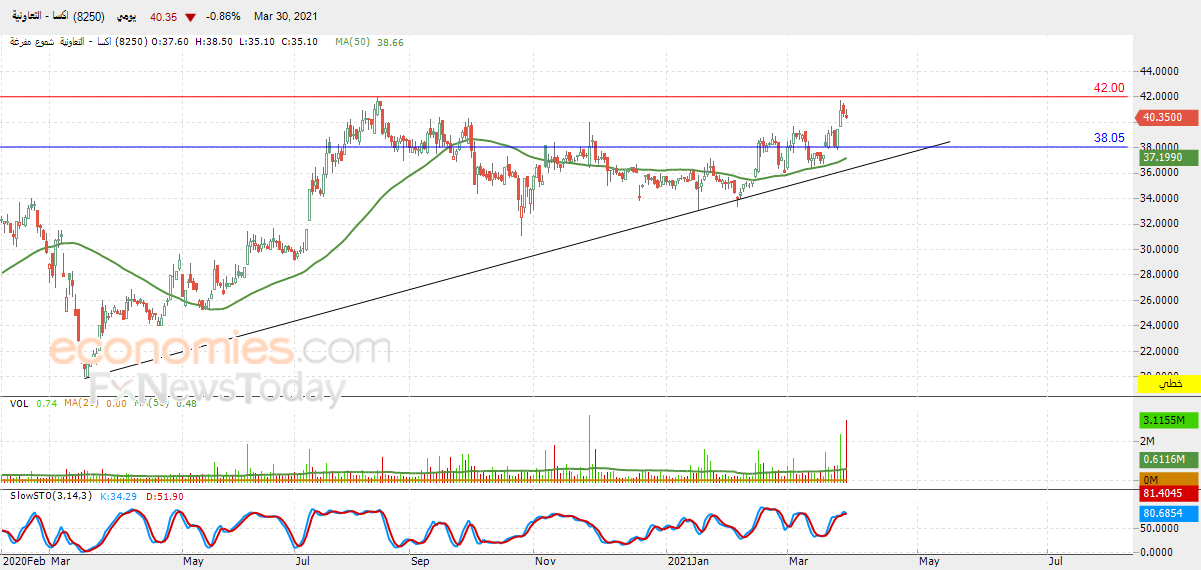
Task: Click the yellow خطي scale label
Action: point(1168,383)
